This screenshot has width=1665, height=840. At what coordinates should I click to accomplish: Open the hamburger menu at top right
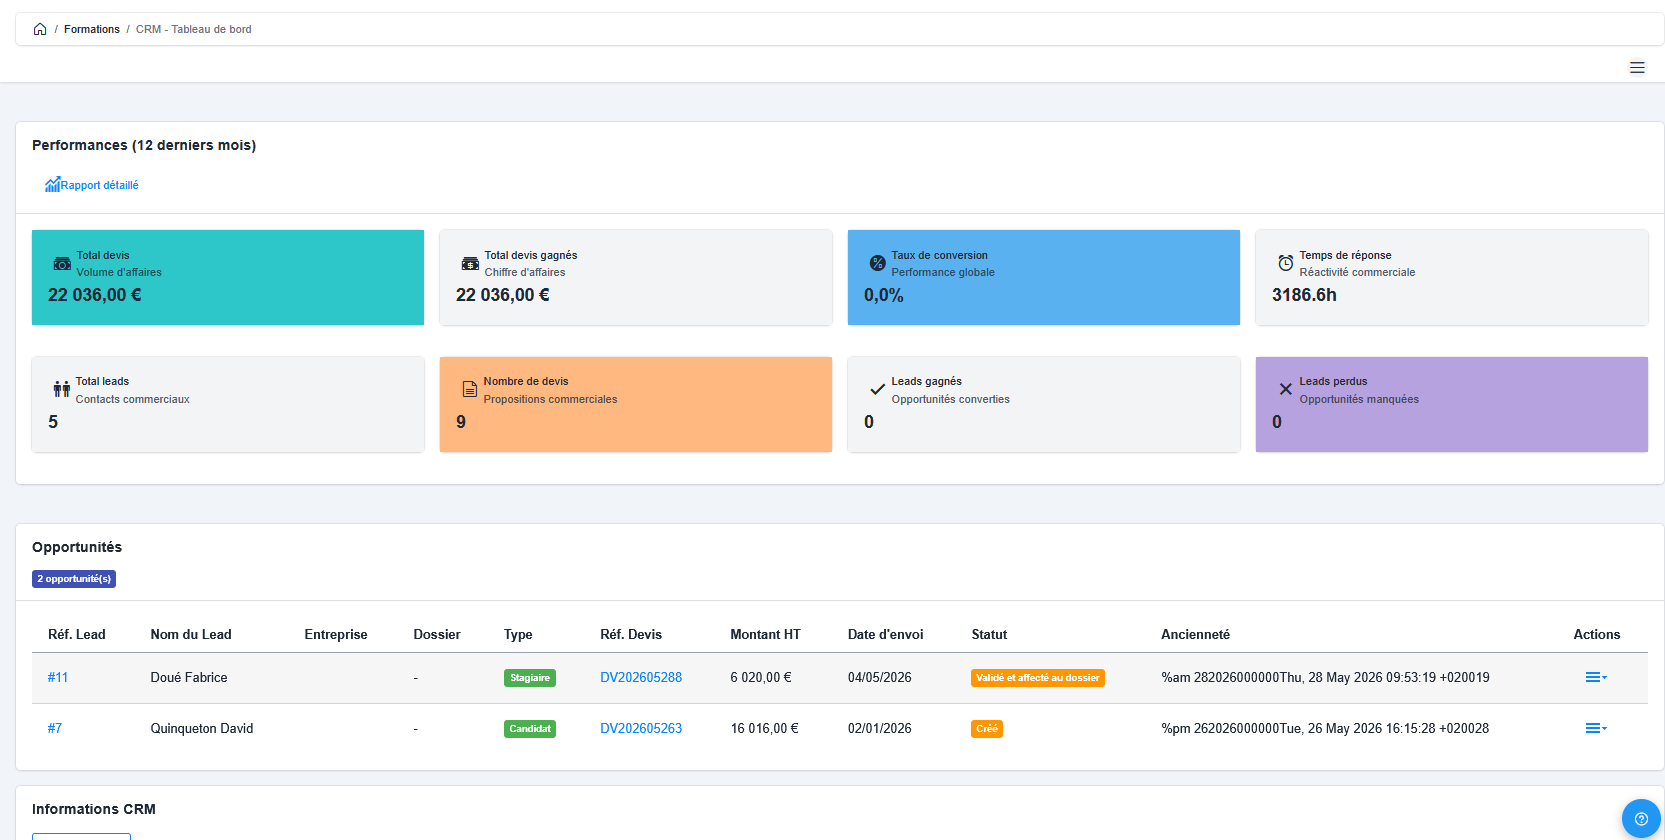[1637, 68]
